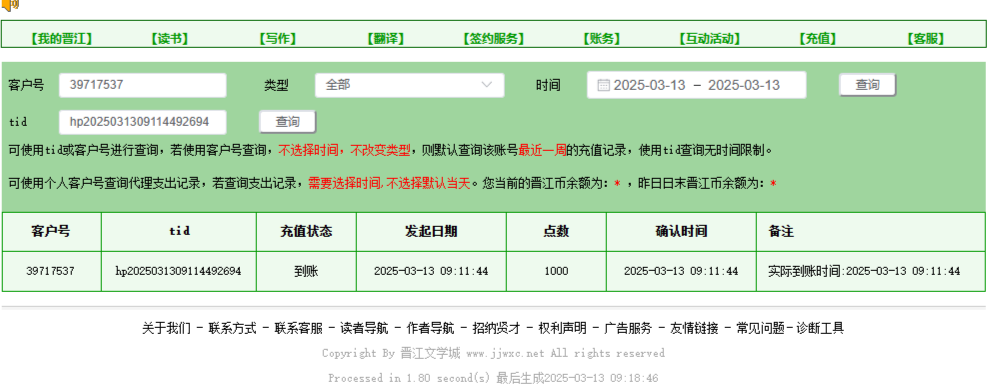997x390 pixels.
Task: Select the 到账 status cell
Action: pyautogui.click(x=306, y=272)
